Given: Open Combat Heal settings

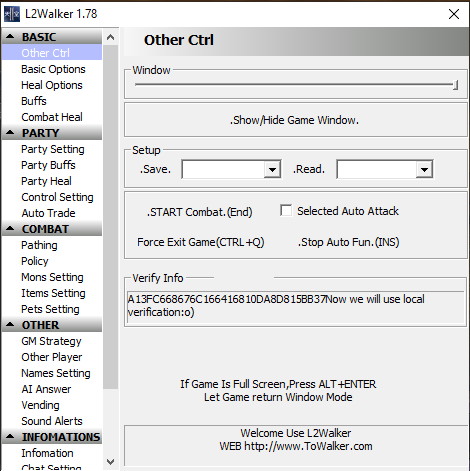Looking at the screenshot, I should (x=52, y=117).
